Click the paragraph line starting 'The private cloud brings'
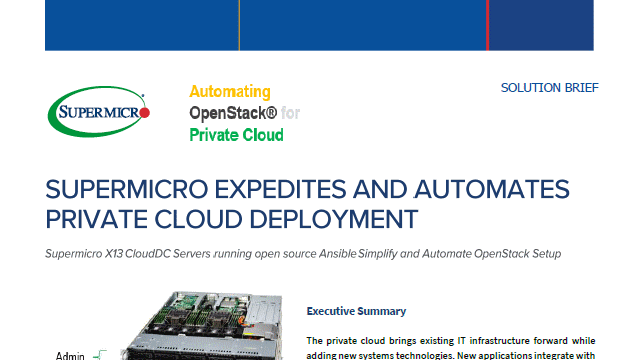Viewport: 640px width, 360px height. (x=451, y=340)
